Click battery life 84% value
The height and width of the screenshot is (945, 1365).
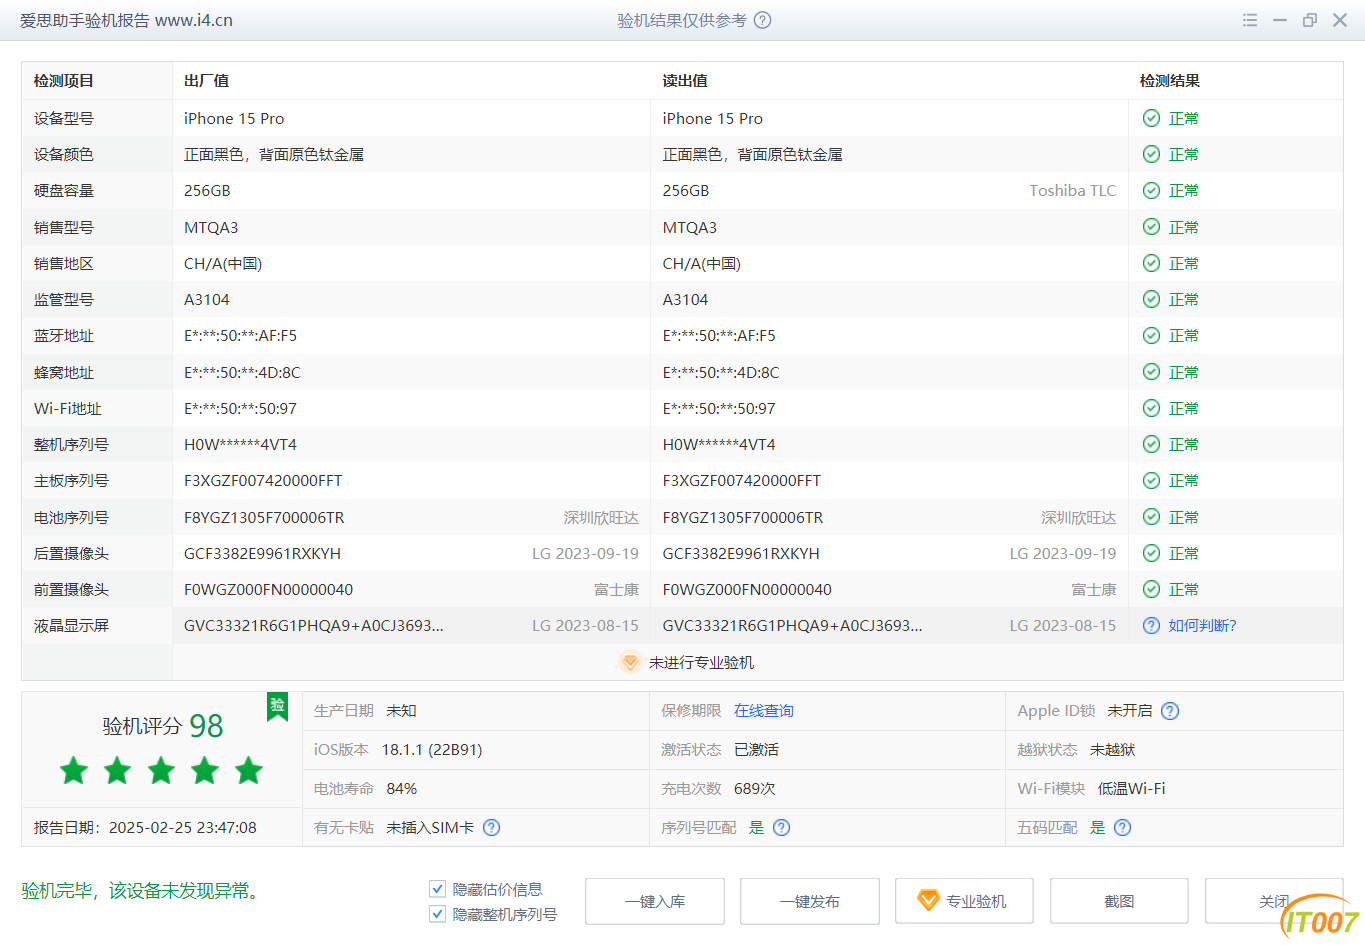coord(402,788)
